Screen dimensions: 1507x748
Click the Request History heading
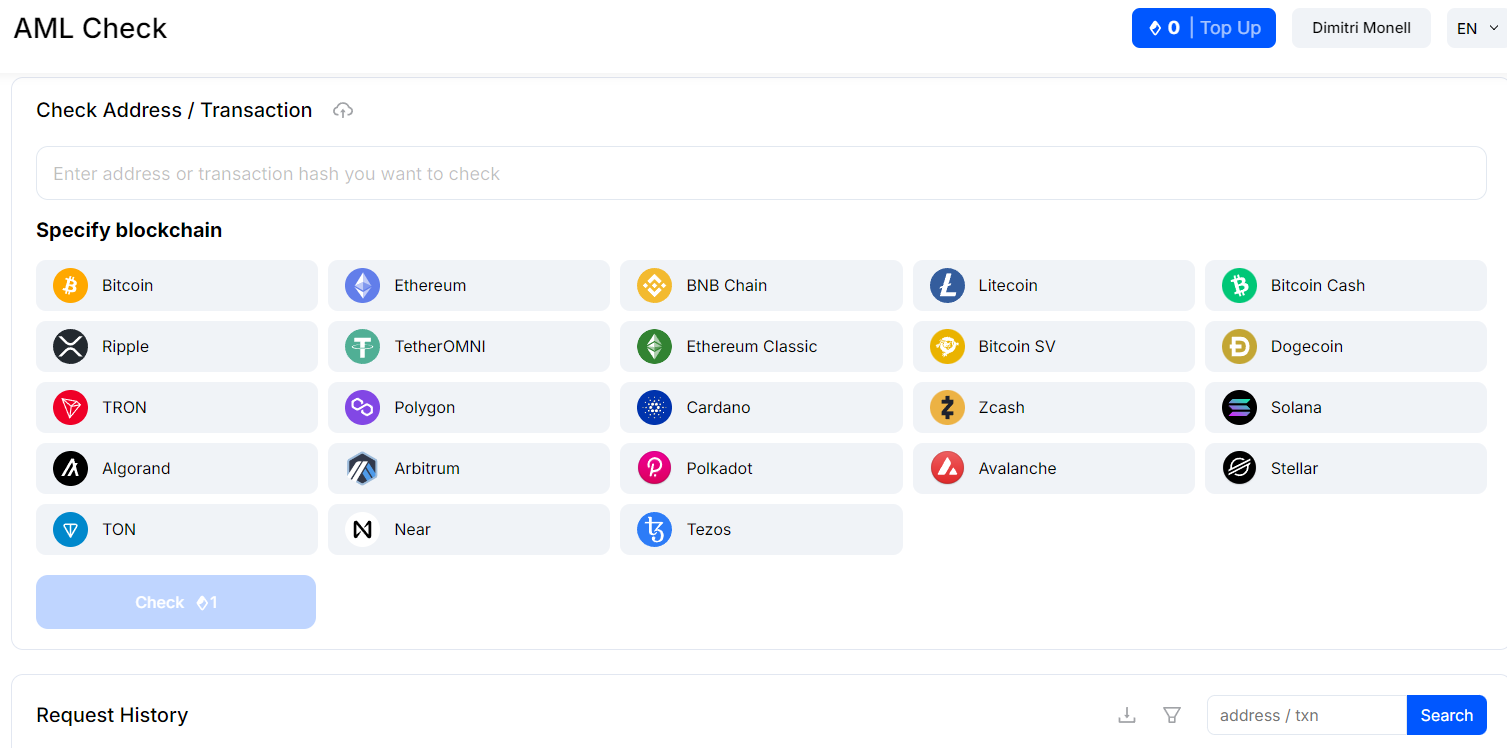pyautogui.click(x=112, y=715)
